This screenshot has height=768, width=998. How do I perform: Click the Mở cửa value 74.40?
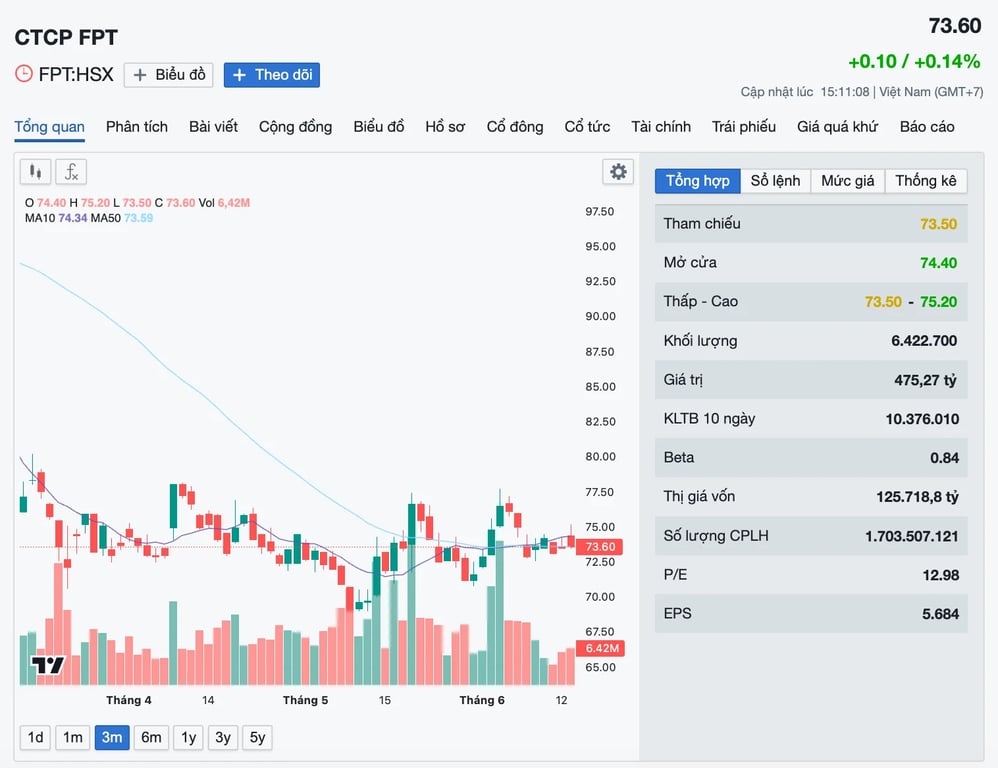point(938,263)
